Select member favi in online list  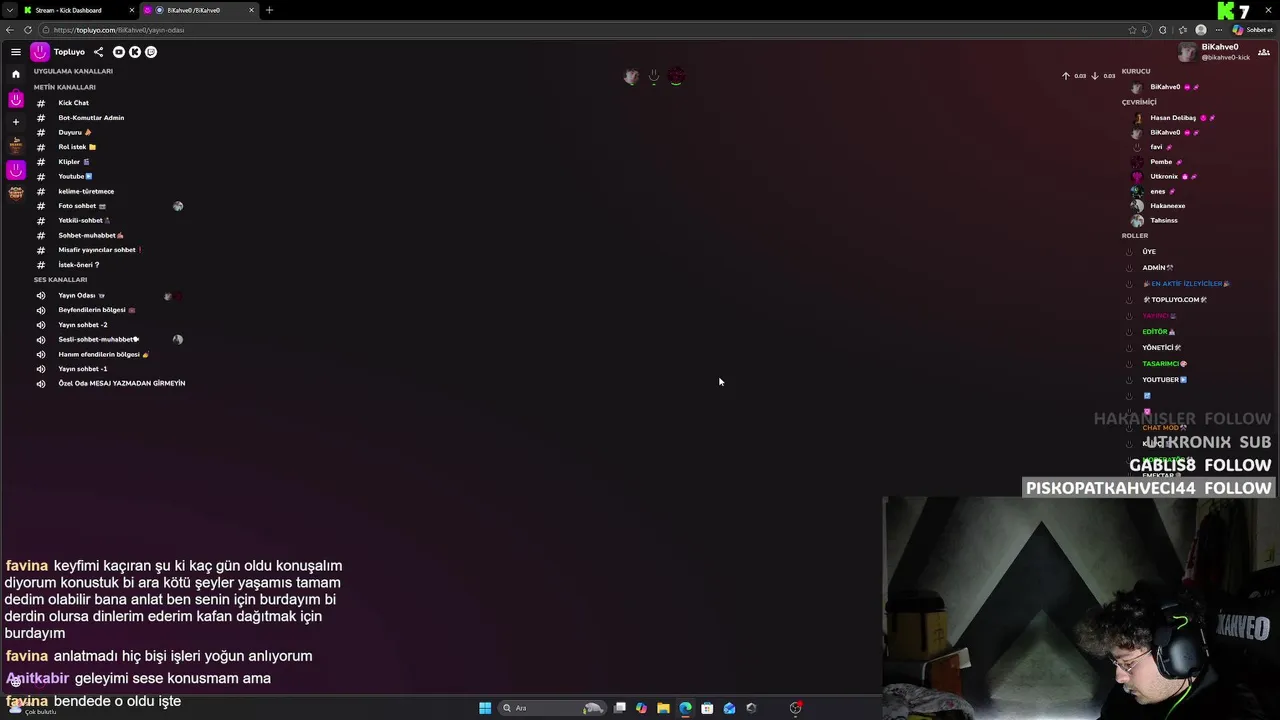tap(1156, 147)
